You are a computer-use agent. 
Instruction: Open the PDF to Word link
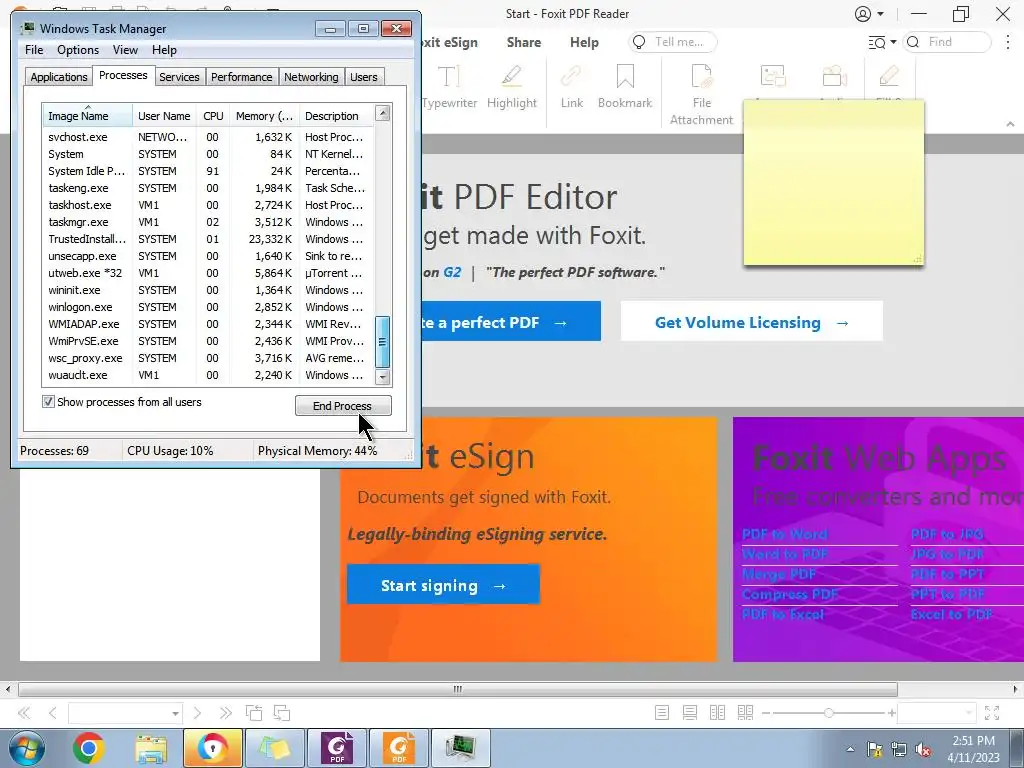pos(785,534)
